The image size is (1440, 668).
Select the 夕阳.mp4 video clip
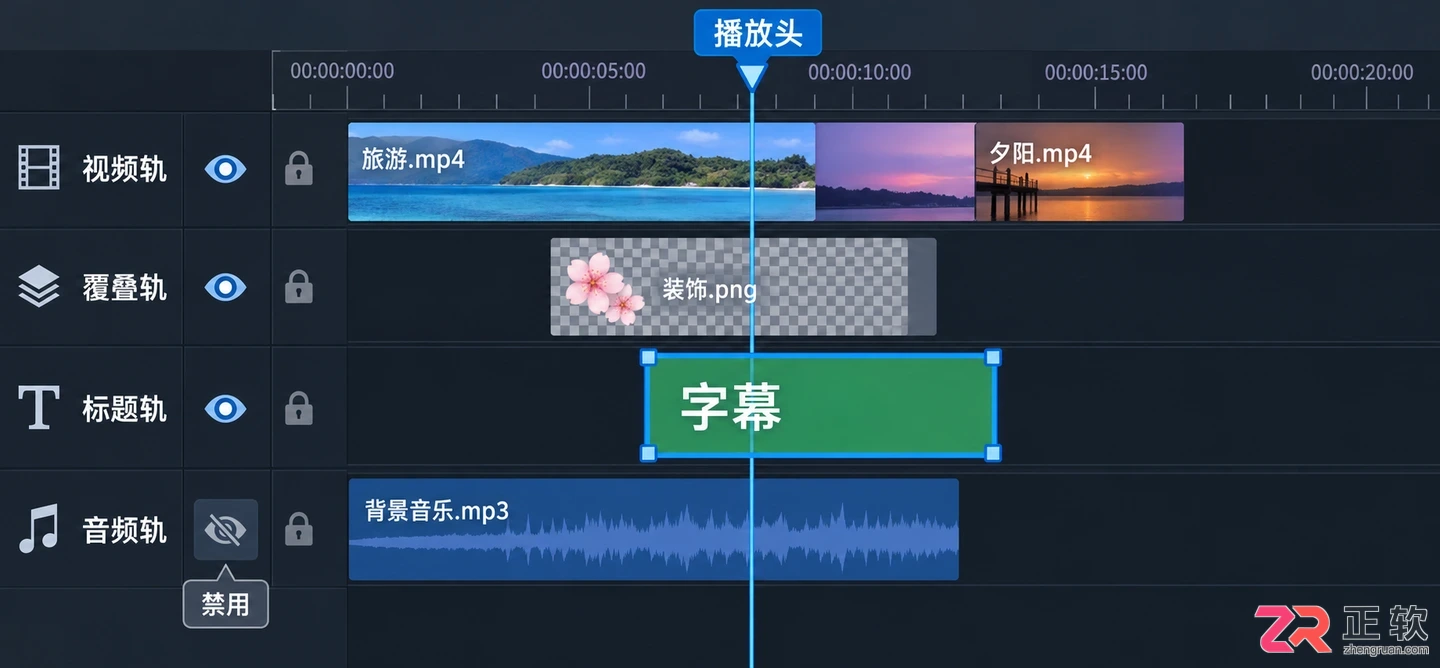tap(1079, 171)
